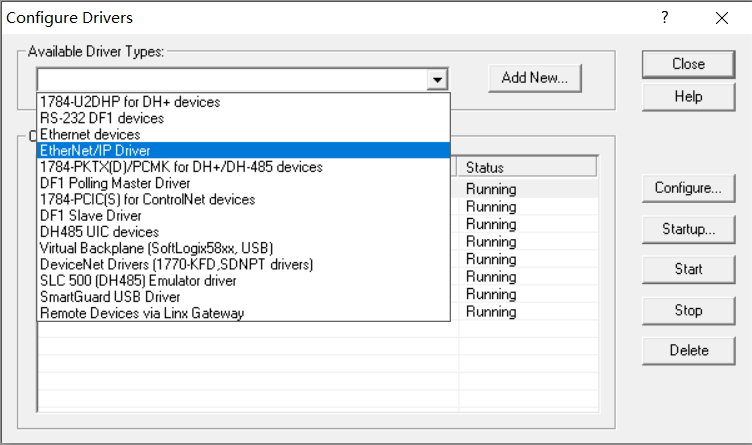Click the Status column header
The image size is (752, 445).
tap(527, 167)
